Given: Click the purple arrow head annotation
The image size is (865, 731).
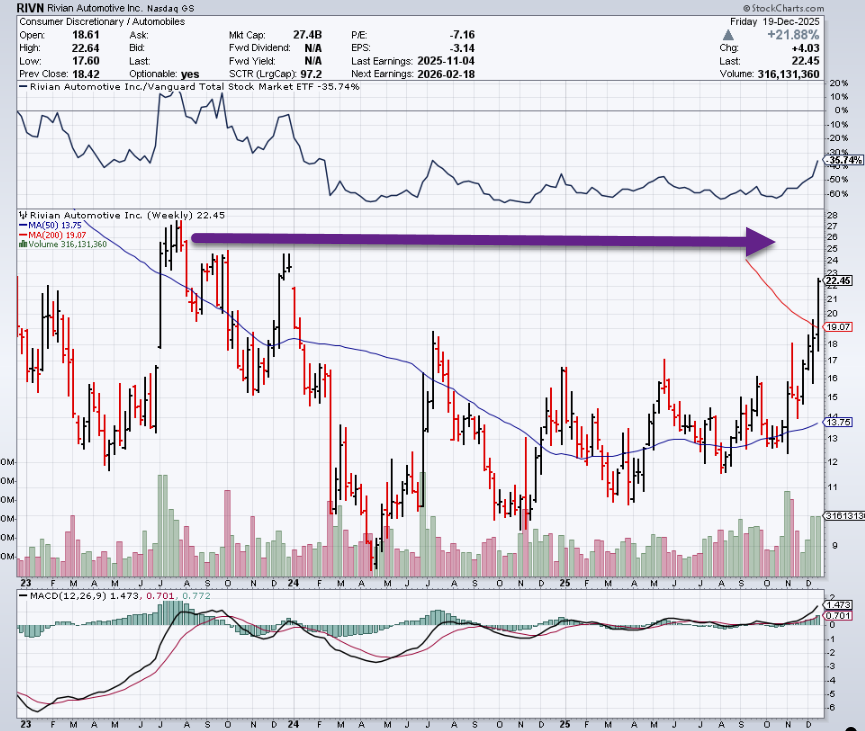Looking at the screenshot, I should (760, 240).
